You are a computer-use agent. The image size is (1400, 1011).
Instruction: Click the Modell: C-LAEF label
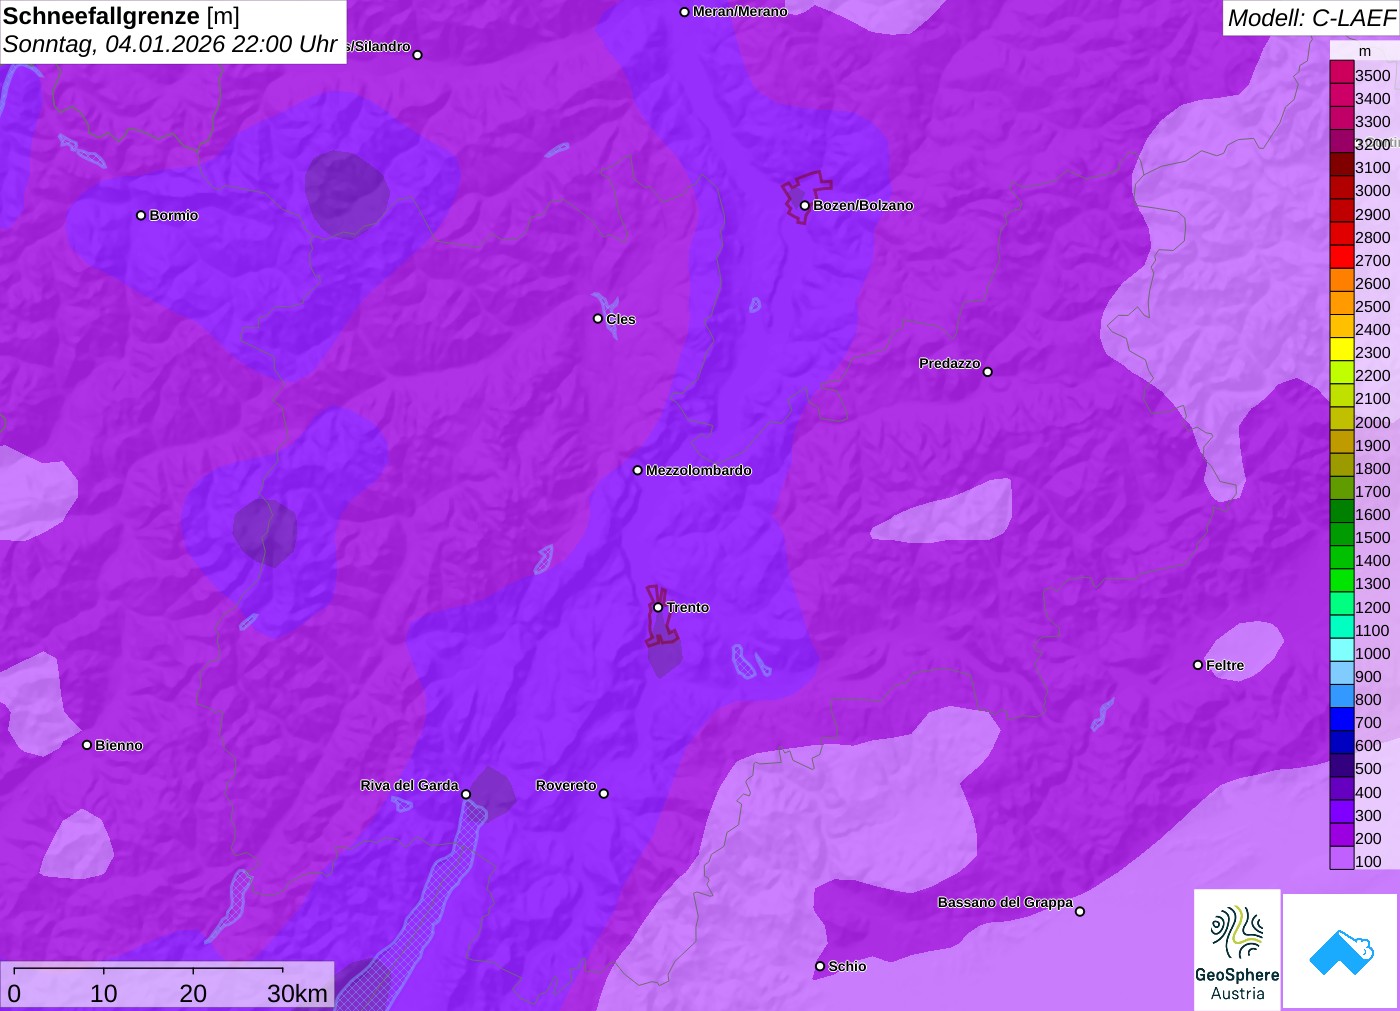click(x=1311, y=18)
